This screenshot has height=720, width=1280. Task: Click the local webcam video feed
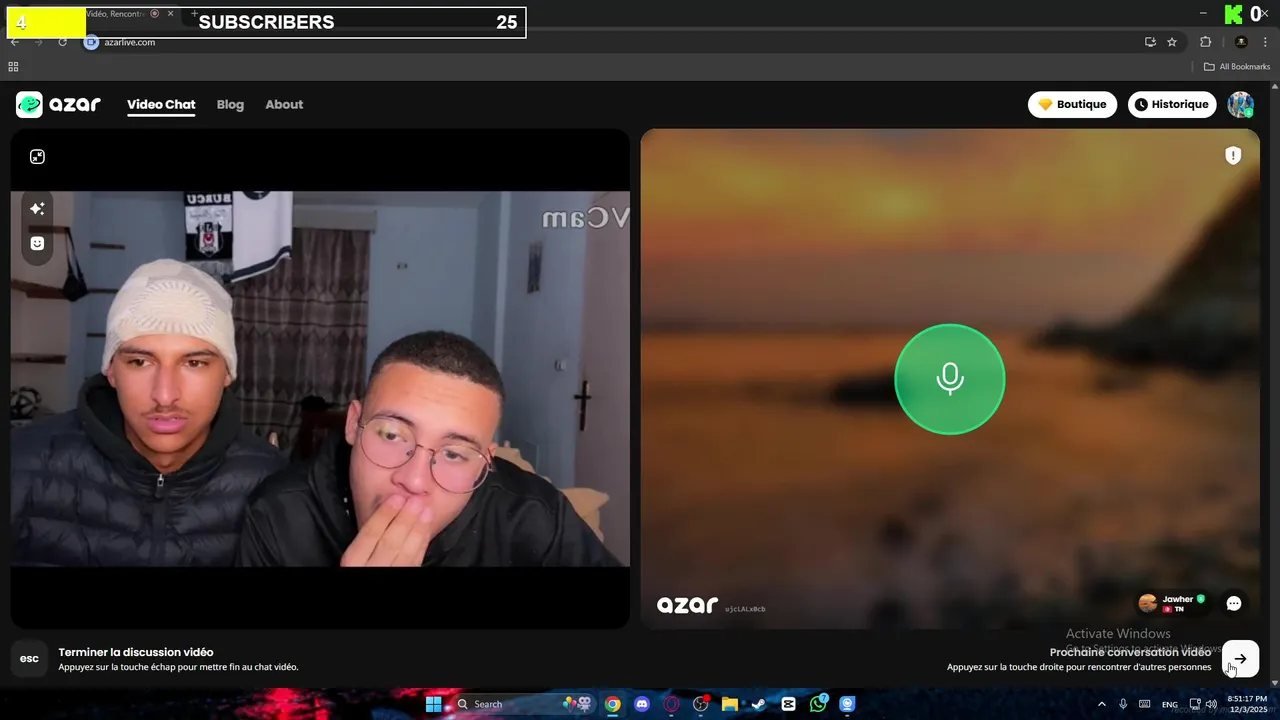coord(320,379)
